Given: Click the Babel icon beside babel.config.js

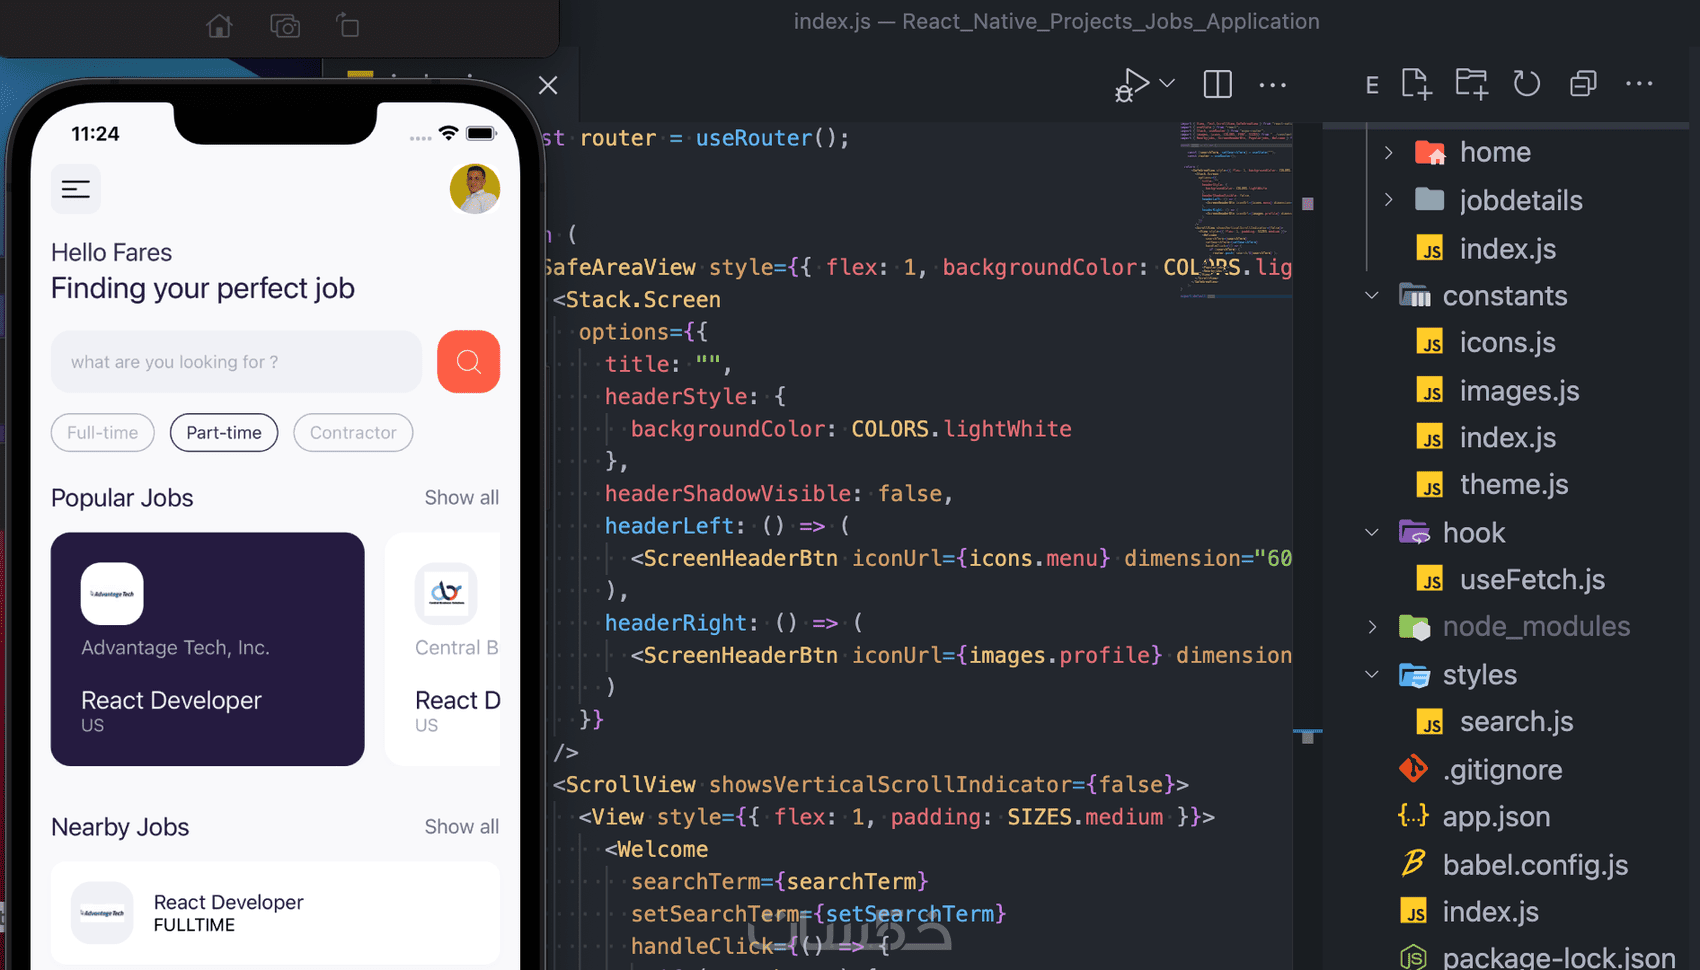Looking at the screenshot, I should coord(1413,863).
